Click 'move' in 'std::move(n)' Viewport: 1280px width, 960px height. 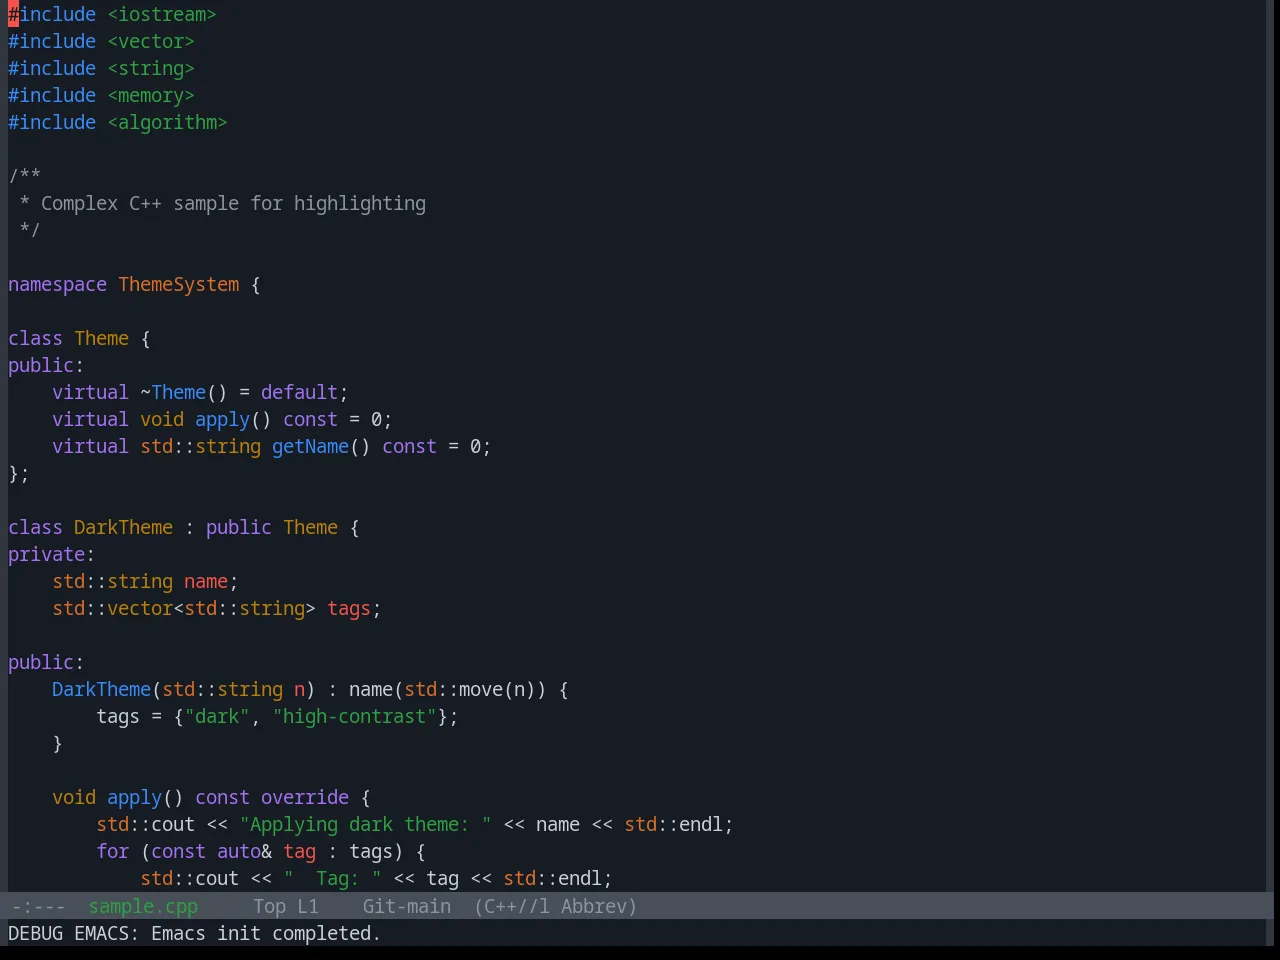coord(481,689)
